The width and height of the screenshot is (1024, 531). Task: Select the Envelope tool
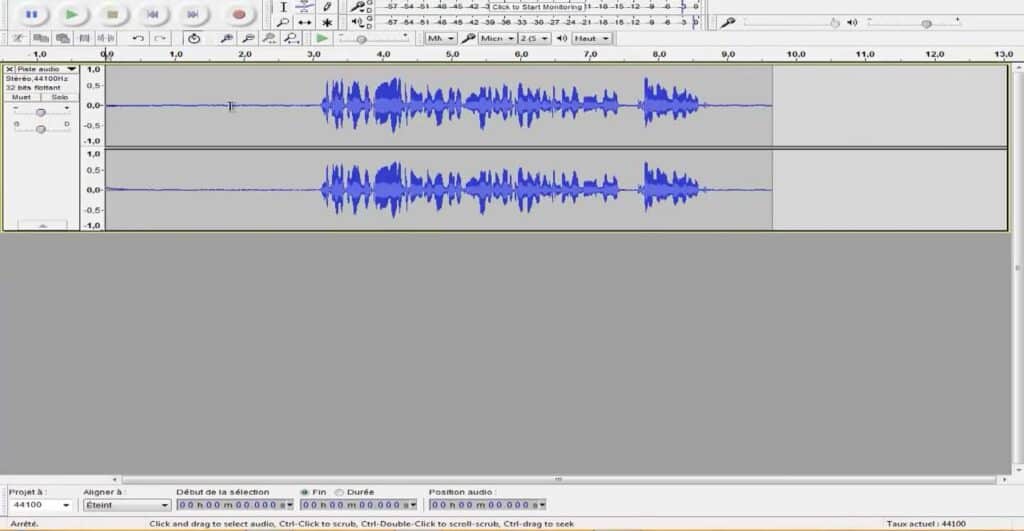(x=304, y=7)
